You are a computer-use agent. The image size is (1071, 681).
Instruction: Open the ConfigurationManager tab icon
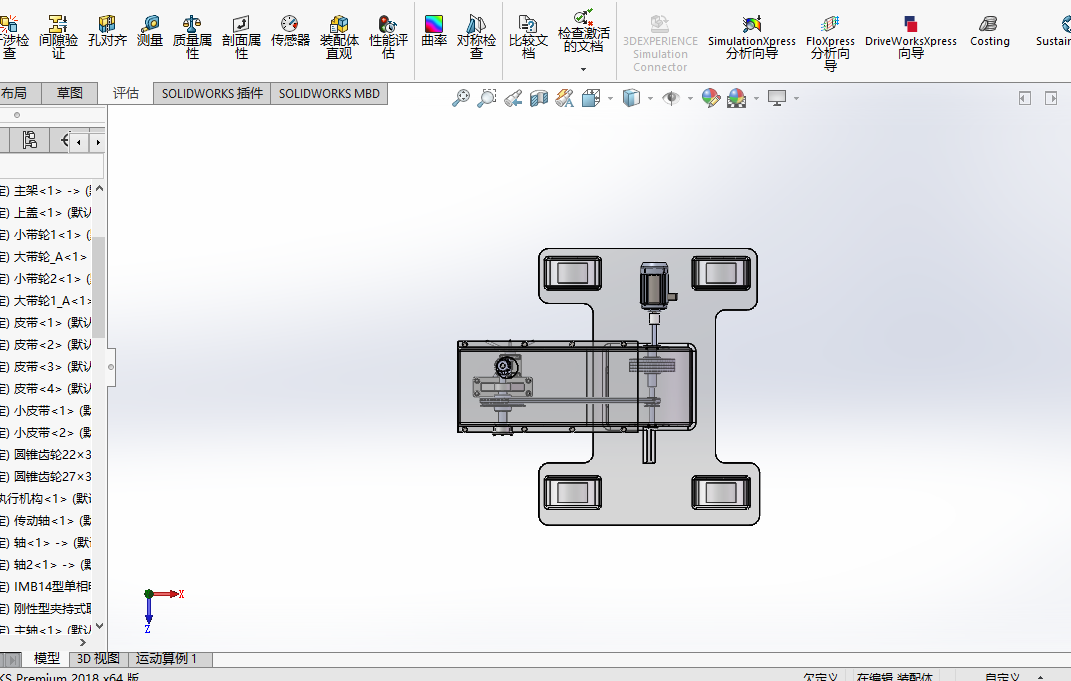(x=29, y=140)
